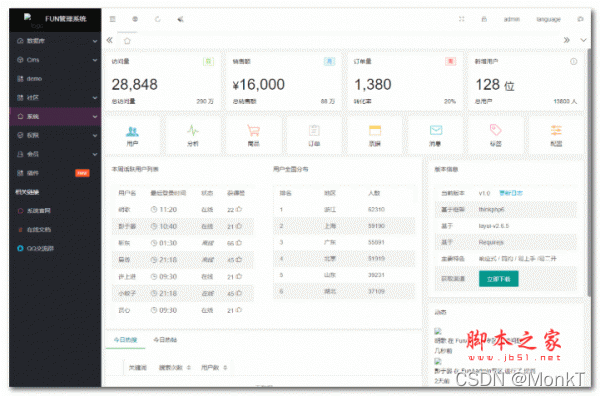This screenshot has width=600, height=396.
Task: Click population cell 62310
Action: coord(376,209)
